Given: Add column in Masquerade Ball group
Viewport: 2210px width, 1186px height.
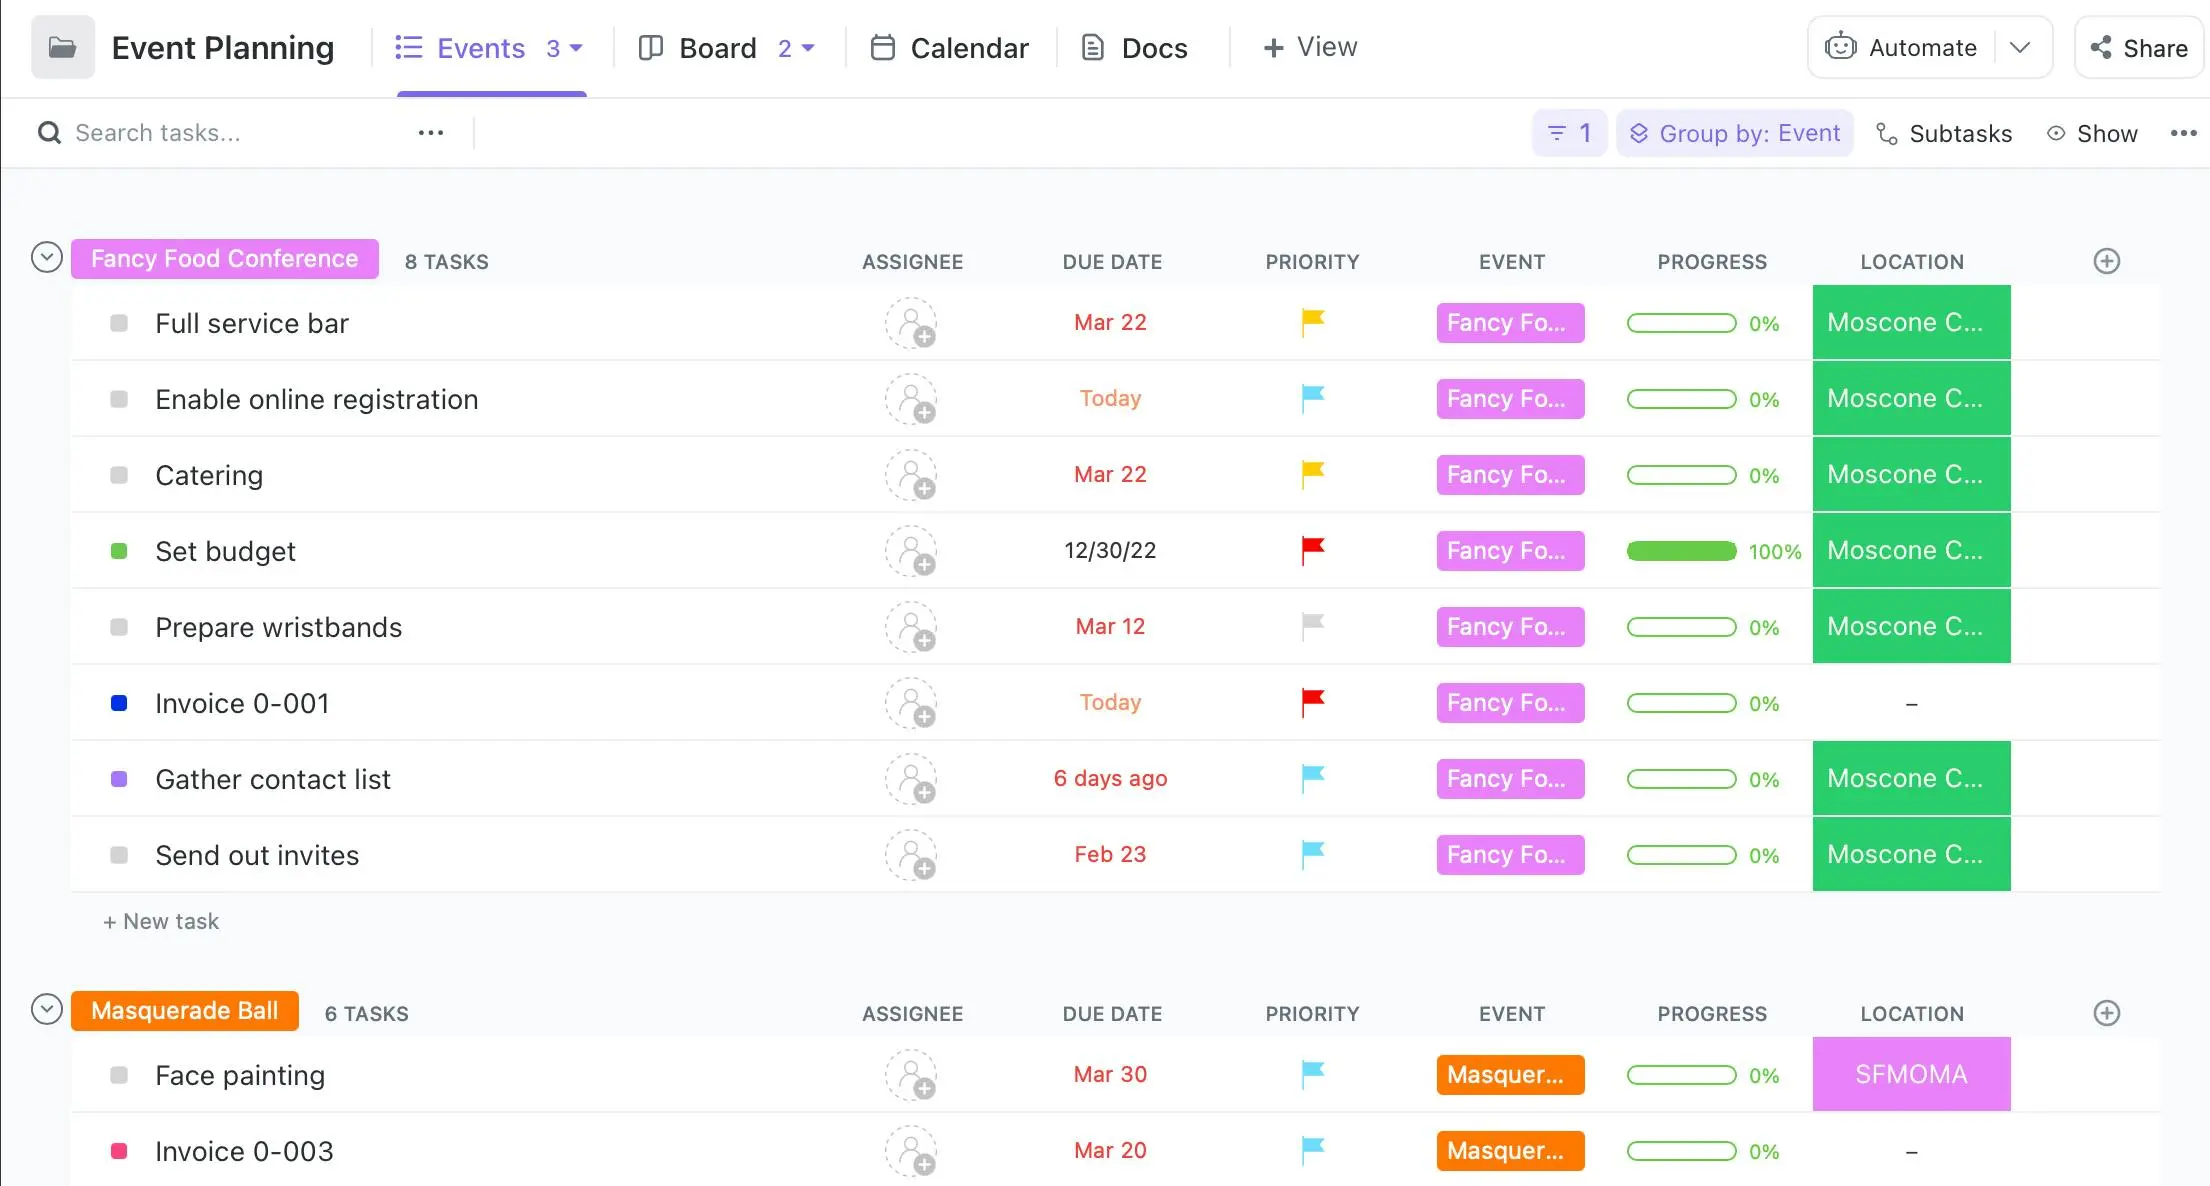Looking at the screenshot, I should tap(2107, 1013).
